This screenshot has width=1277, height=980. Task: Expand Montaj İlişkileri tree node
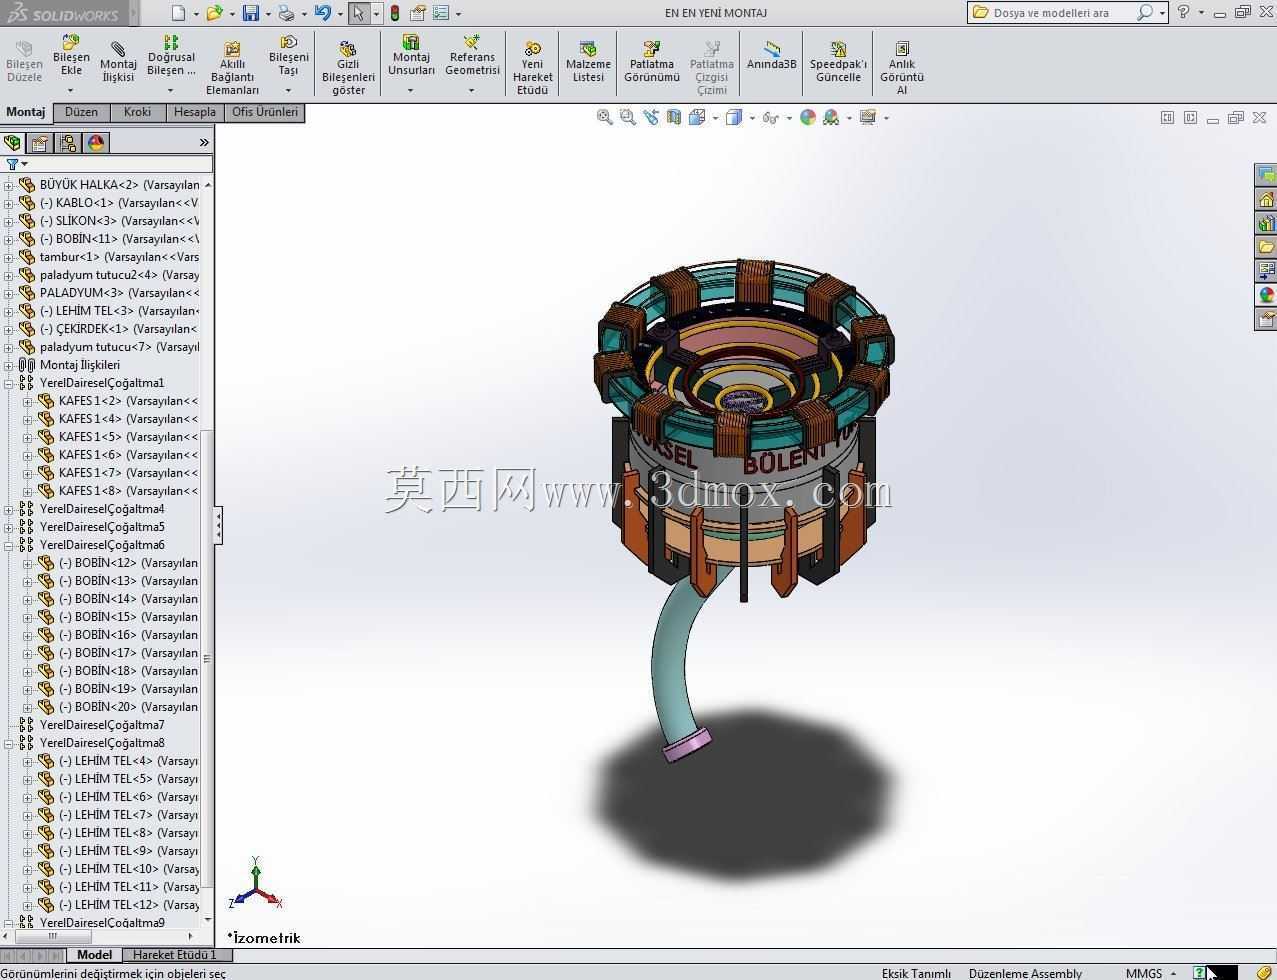tap(9, 365)
